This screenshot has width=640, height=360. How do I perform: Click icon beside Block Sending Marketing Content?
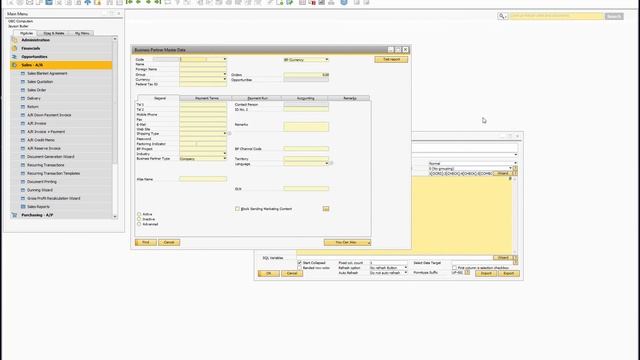[326, 209]
